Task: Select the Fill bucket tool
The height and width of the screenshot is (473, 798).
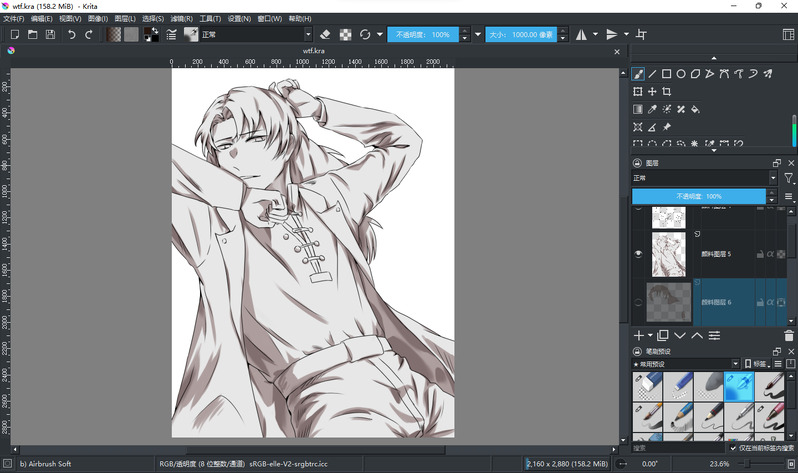Action: tap(695, 109)
